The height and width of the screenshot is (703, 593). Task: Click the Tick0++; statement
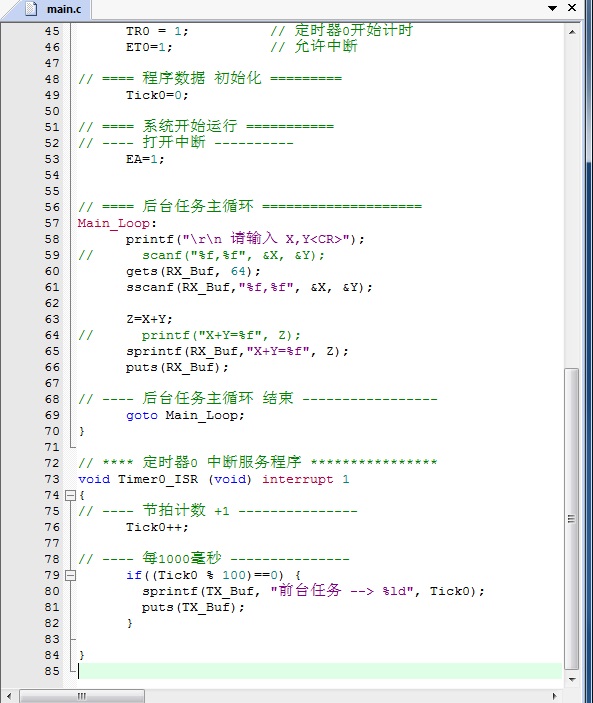click(x=157, y=527)
